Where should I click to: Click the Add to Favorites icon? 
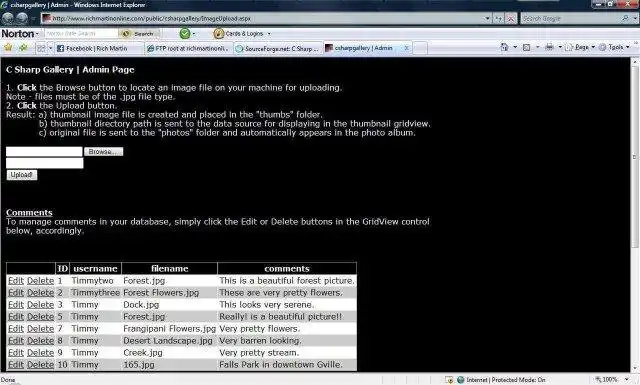tap(23, 48)
